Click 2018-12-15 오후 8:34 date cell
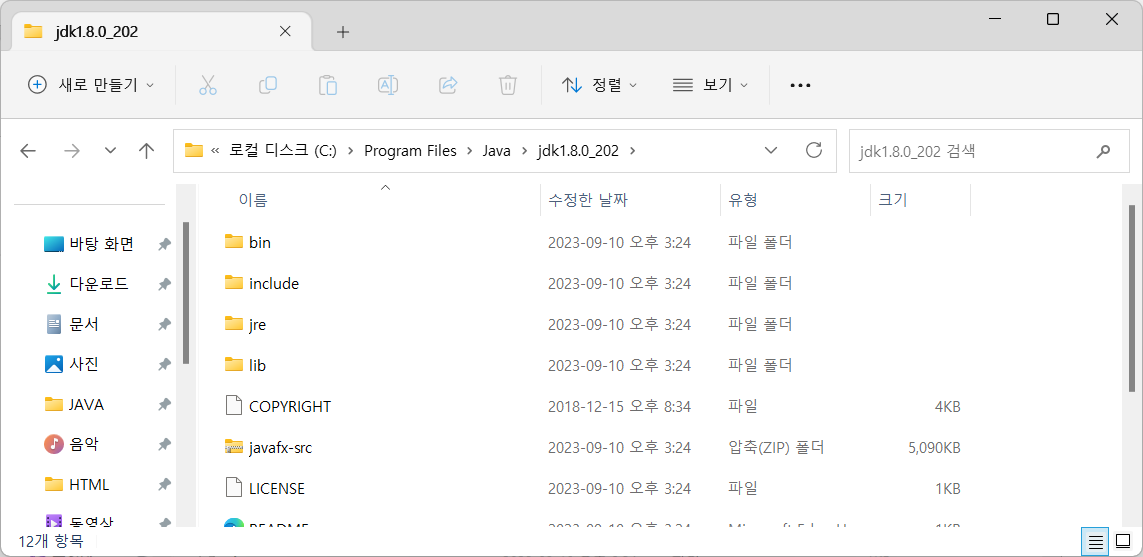 [x=620, y=407]
